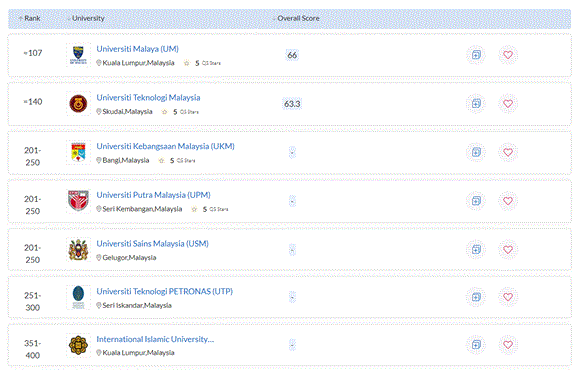The height and width of the screenshot is (370, 576).
Task: Open Universiti Putra Malaysia (UPM) link
Action: (x=154, y=195)
